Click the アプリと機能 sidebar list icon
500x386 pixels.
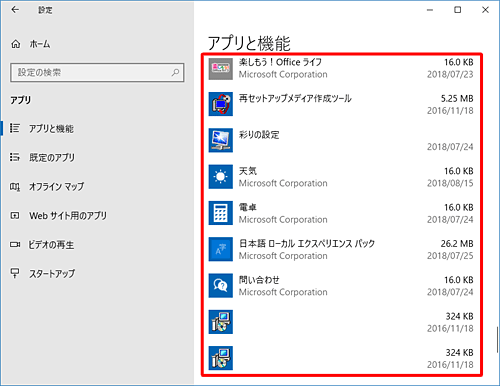[x=15, y=128]
